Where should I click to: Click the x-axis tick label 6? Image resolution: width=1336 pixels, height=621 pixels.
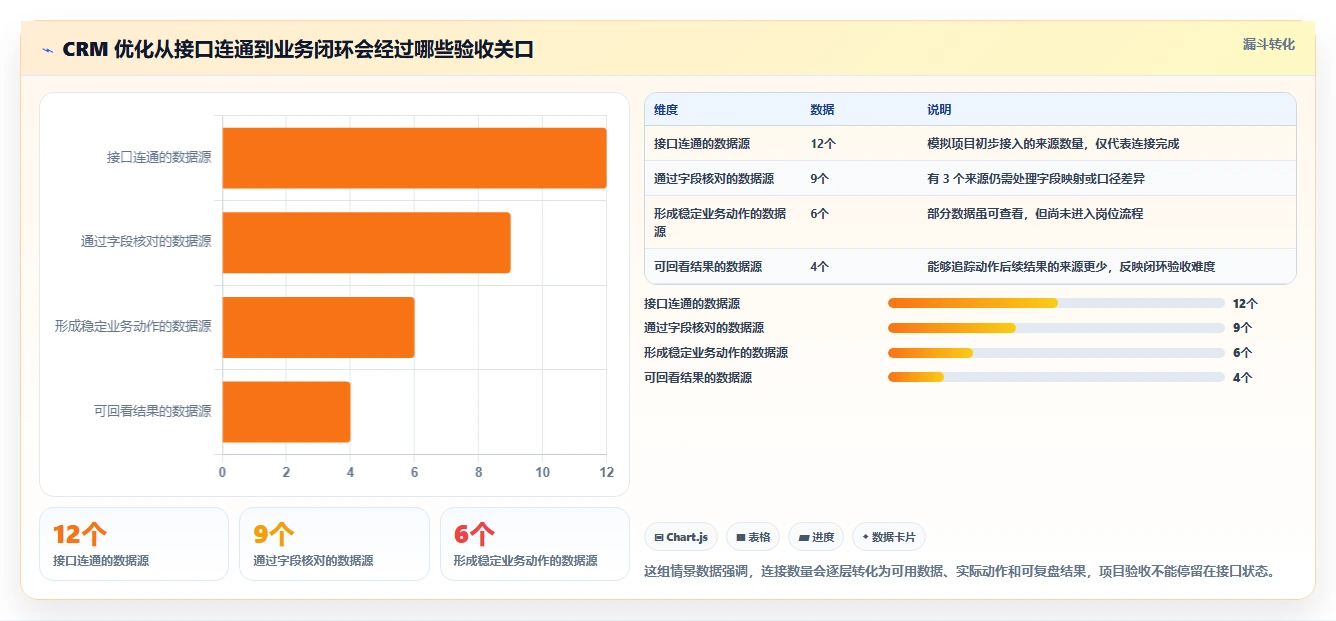click(414, 473)
